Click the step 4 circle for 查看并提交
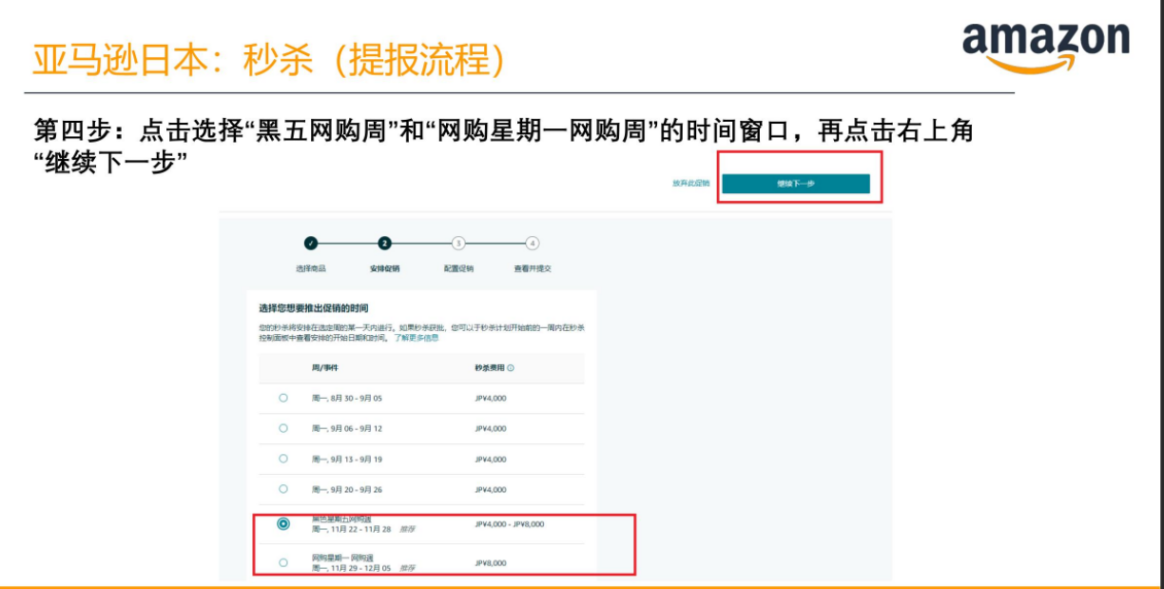1164x589 pixels. [531, 242]
